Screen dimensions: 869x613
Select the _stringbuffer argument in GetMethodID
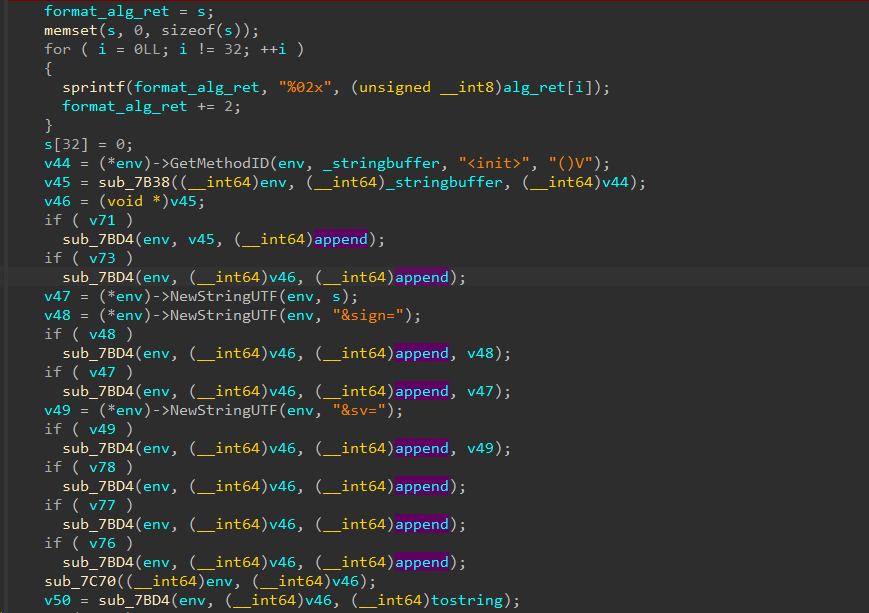click(x=381, y=164)
